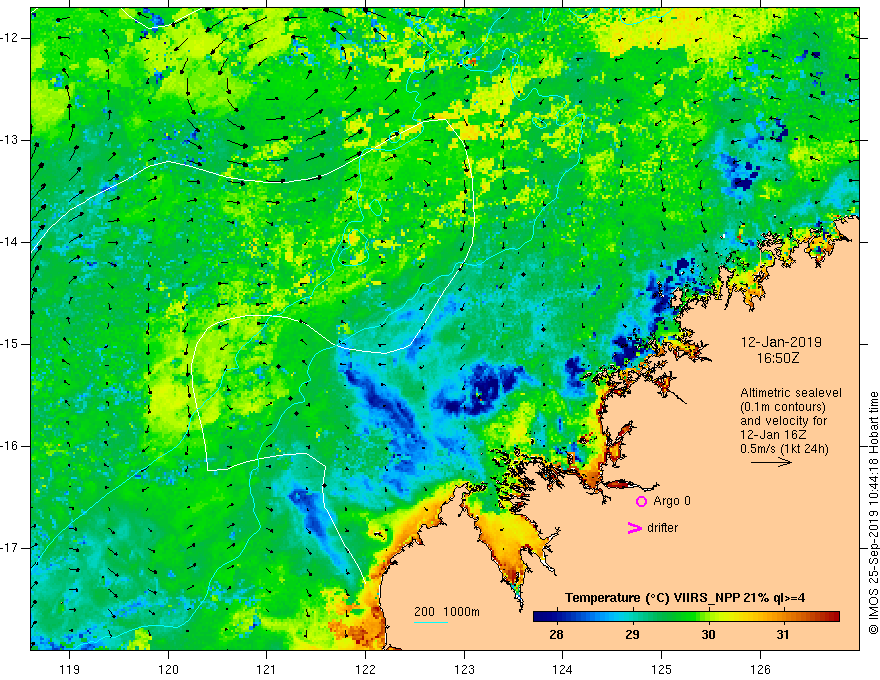This screenshot has width=880, height=680.
Task: Click the Temperature VIIRS_NPP colorbar title
Action: coord(685,598)
